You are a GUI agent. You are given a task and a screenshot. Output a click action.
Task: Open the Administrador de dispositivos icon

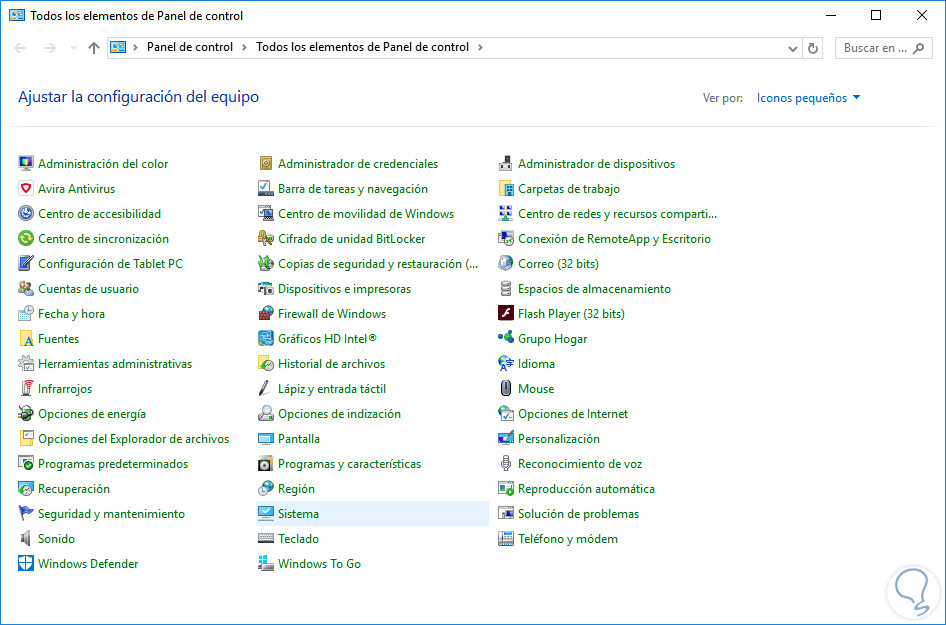[x=507, y=164]
